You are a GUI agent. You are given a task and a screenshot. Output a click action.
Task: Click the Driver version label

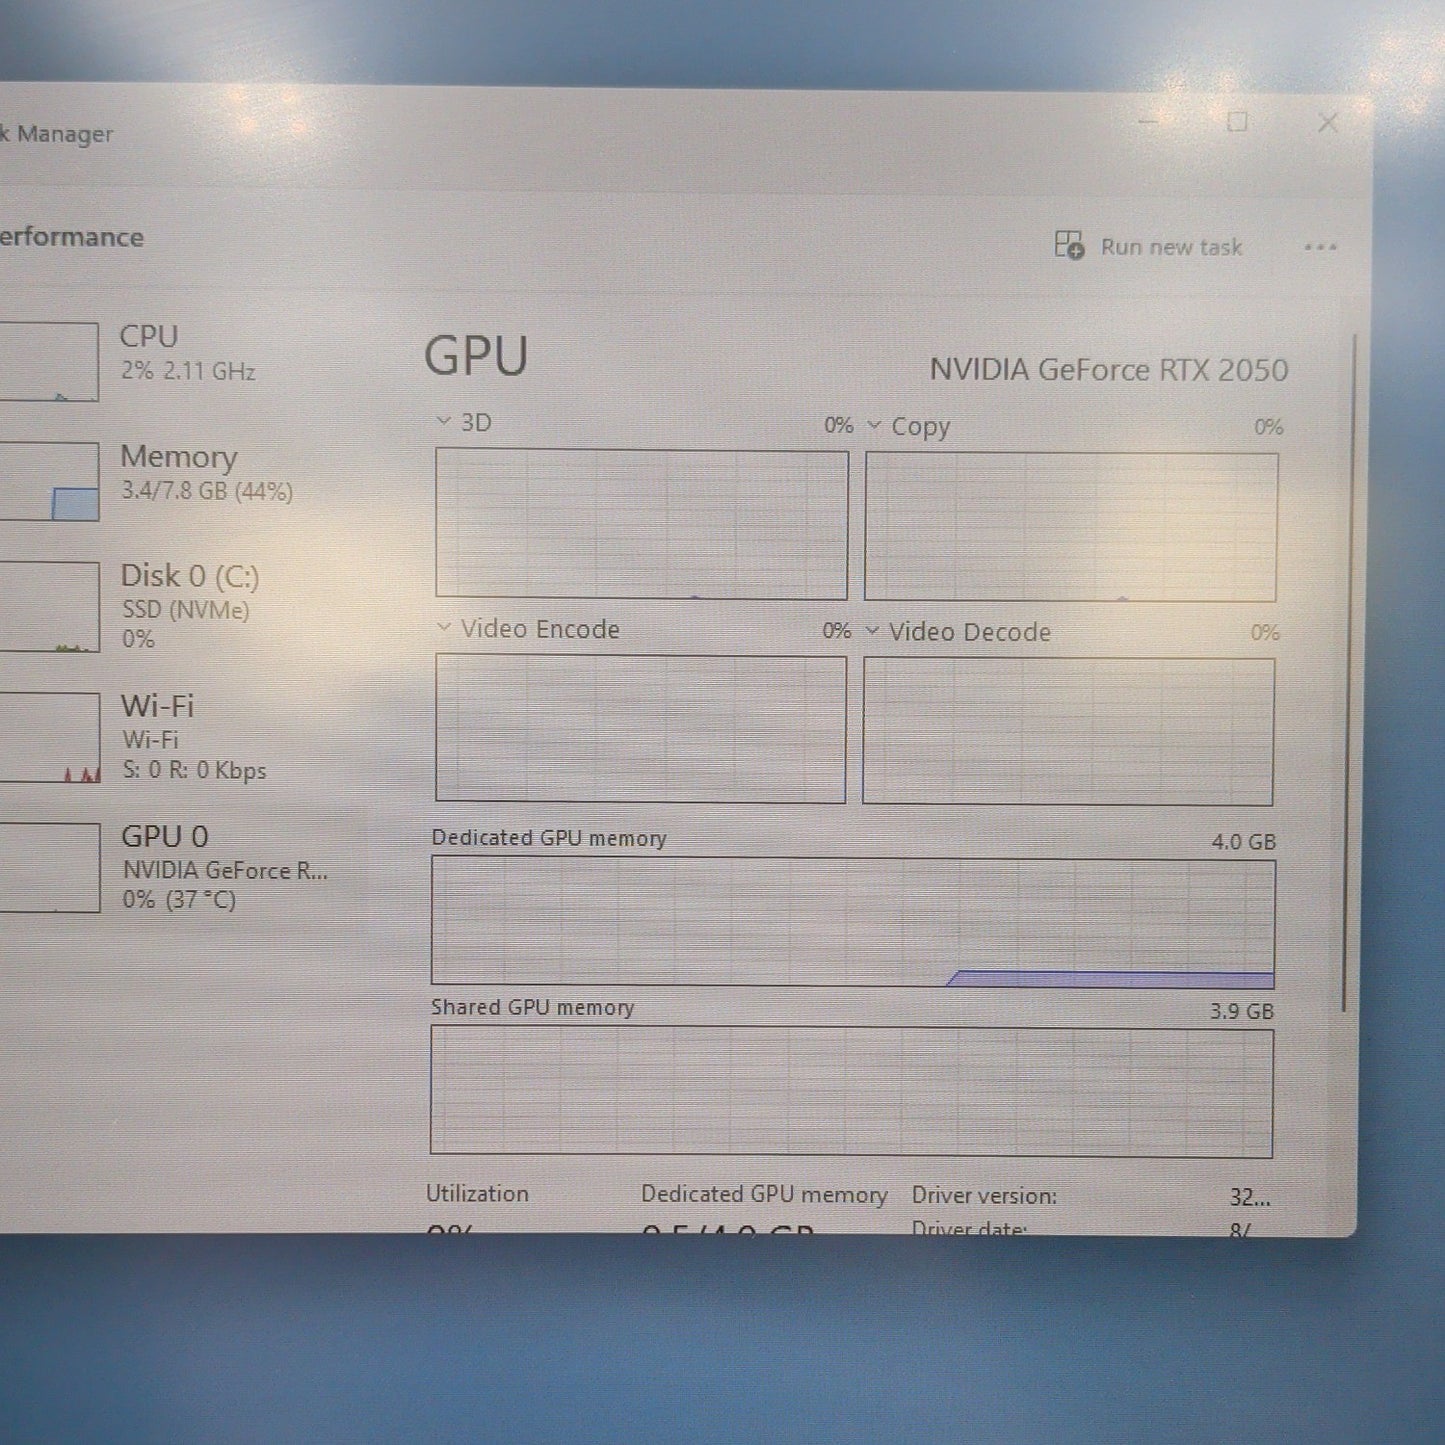pyautogui.click(x=984, y=1196)
